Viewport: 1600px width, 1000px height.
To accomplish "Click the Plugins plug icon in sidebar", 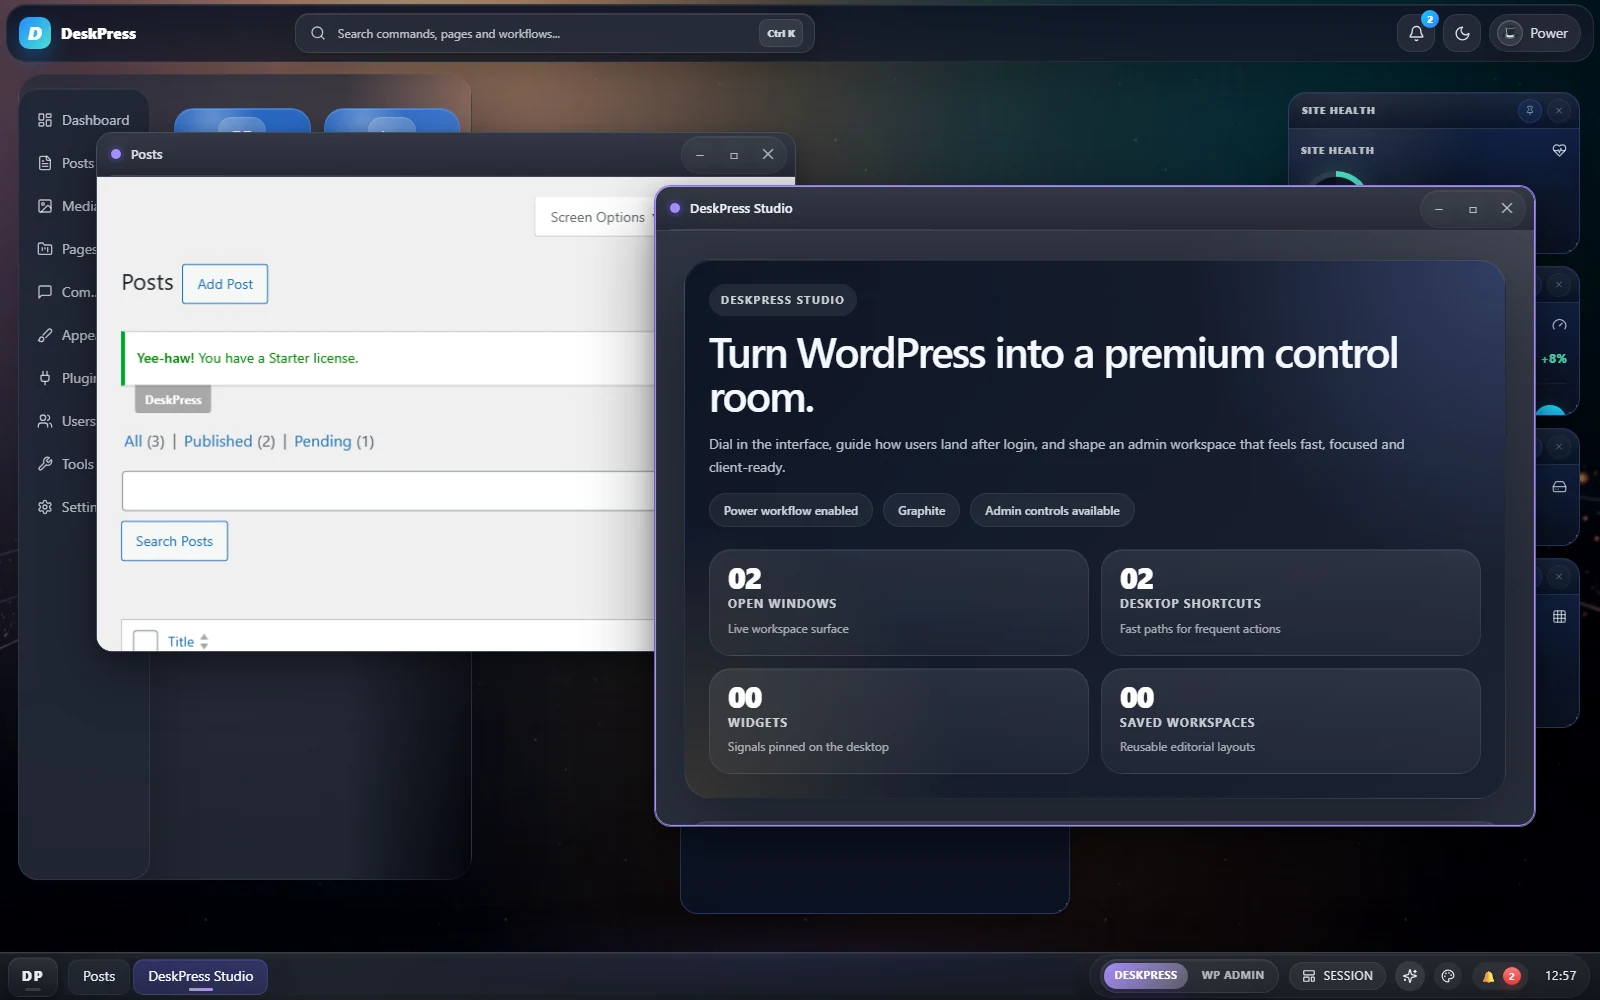I will (45, 378).
